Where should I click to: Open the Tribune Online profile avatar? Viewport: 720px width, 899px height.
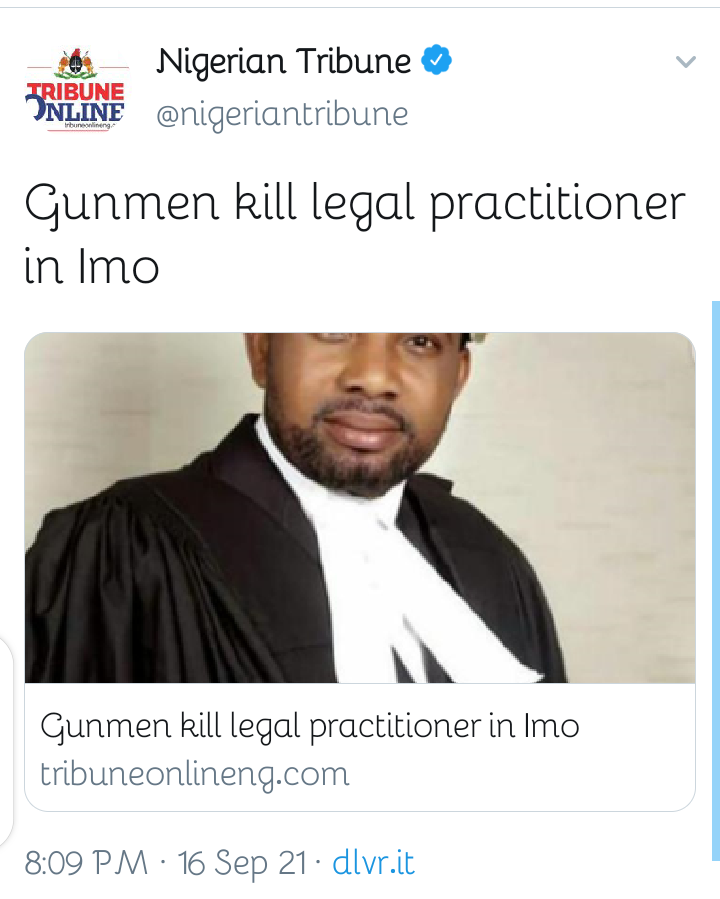(76, 89)
